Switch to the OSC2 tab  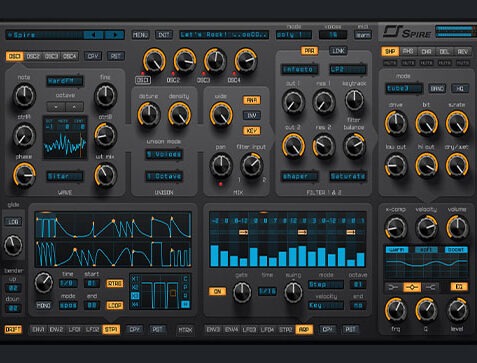pyautogui.click(x=33, y=56)
